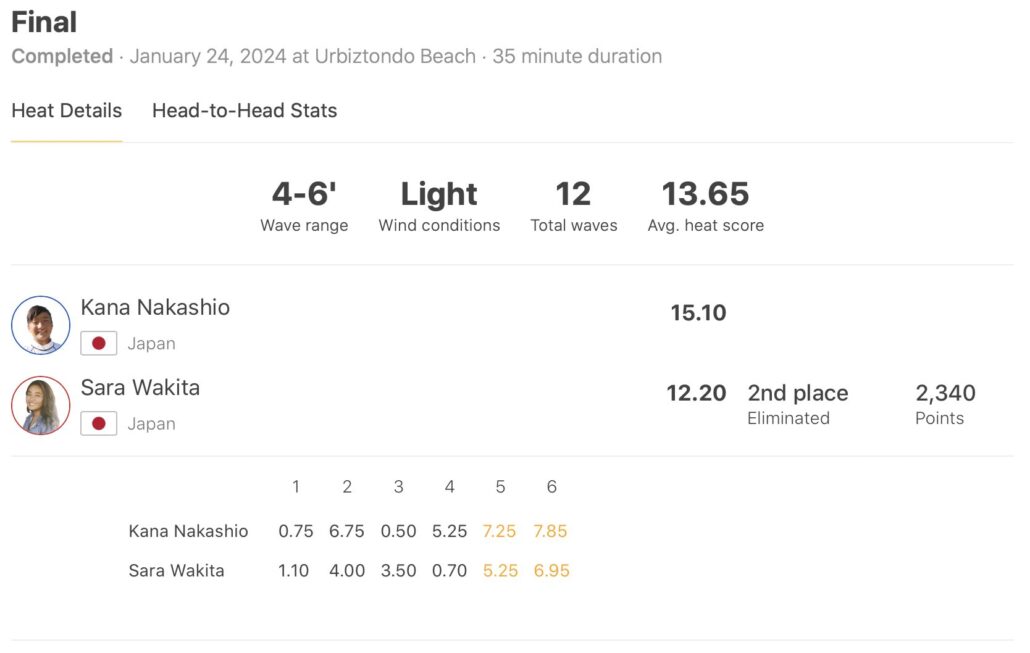Click the 13.65 average heat score stat
Viewport: 1030px width, 653px height.
(705, 194)
